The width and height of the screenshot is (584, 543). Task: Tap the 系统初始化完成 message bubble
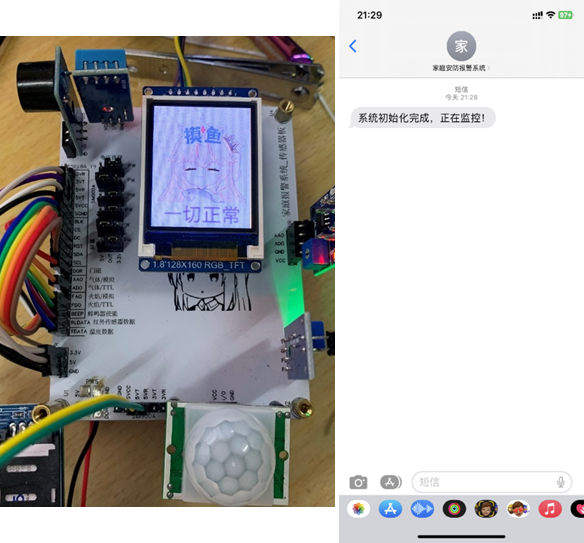tap(422, 118)
